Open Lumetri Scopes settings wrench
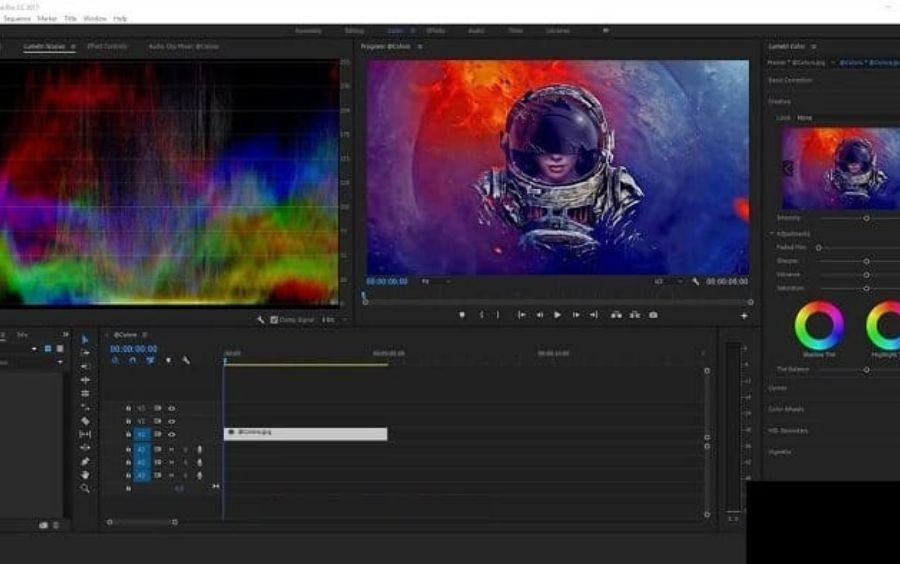This screenshot has width=900, height=564. click(261, 320)
